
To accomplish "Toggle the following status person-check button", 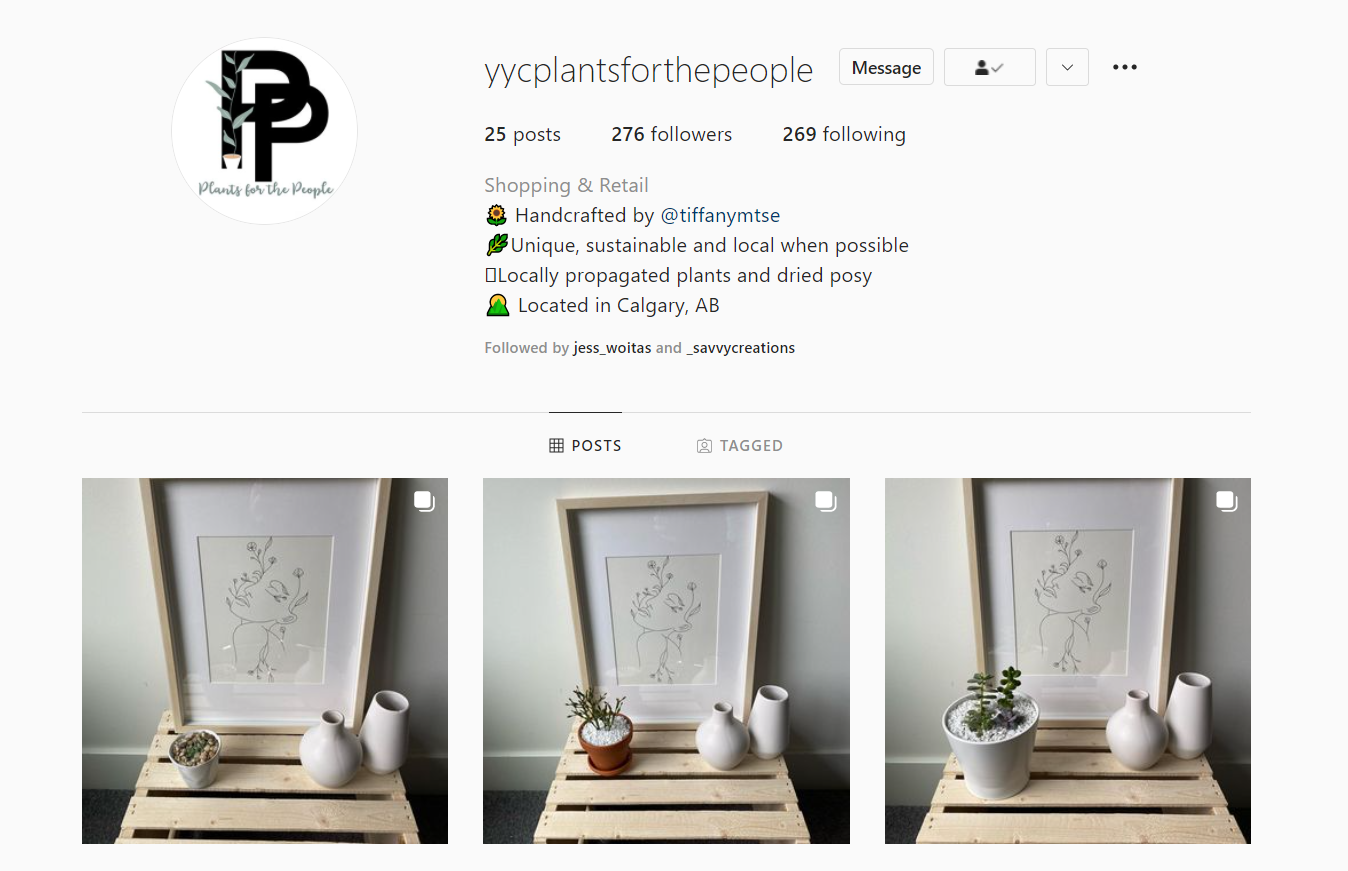I will (990, 67).
